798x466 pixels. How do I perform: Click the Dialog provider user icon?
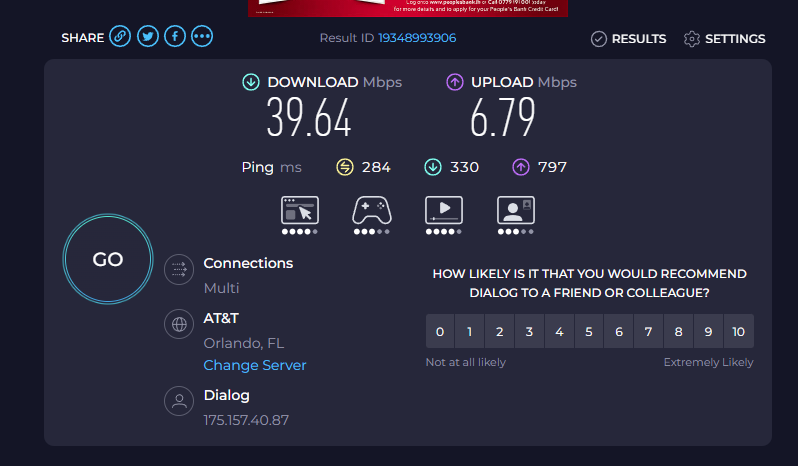coord(179,401)
